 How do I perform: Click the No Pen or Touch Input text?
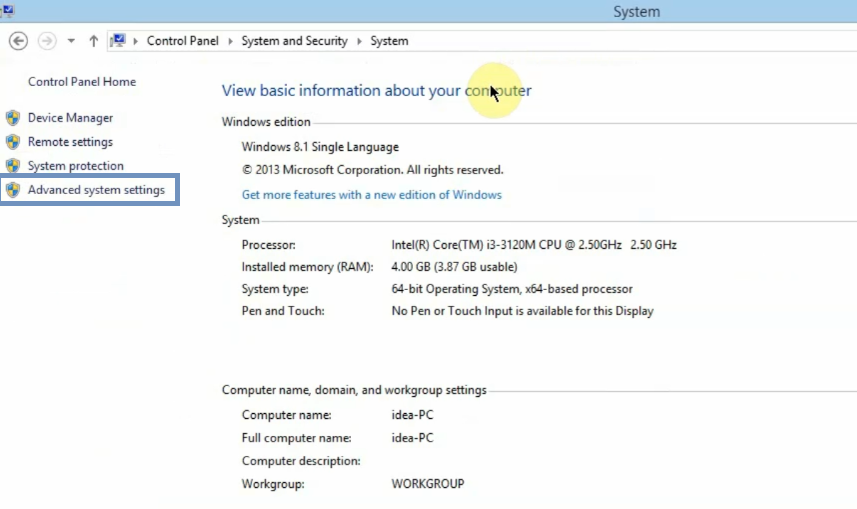[x=523, y=311]
